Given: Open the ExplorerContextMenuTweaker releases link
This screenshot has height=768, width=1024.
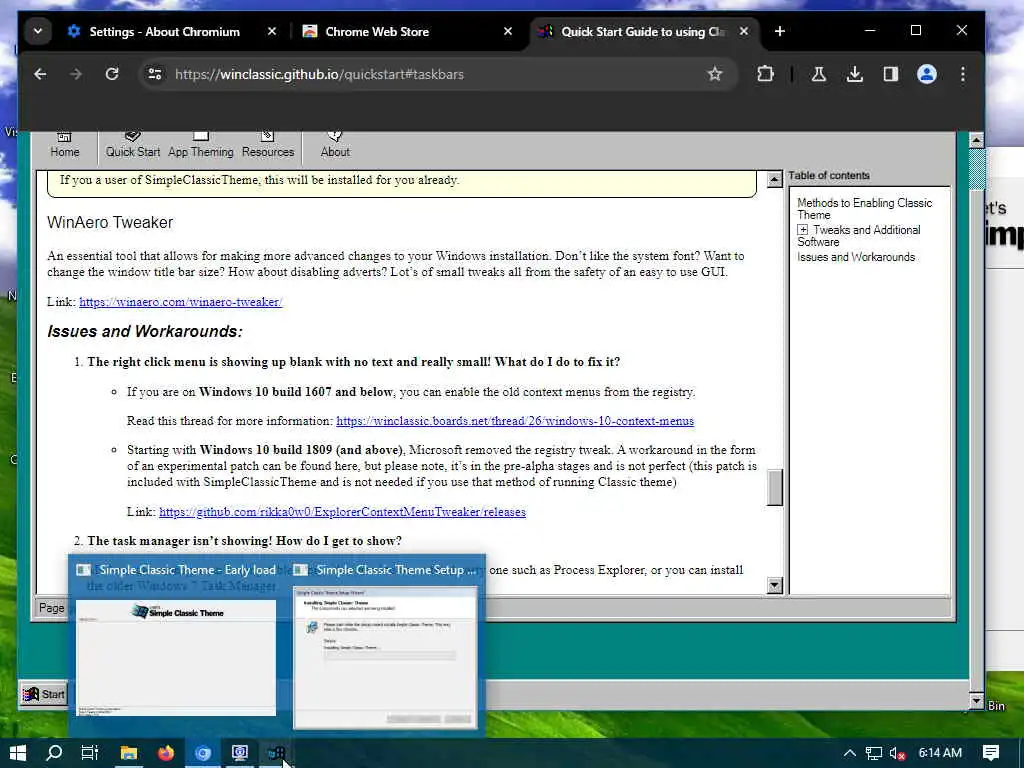Looking at the screenshot, I should [342, 512].
